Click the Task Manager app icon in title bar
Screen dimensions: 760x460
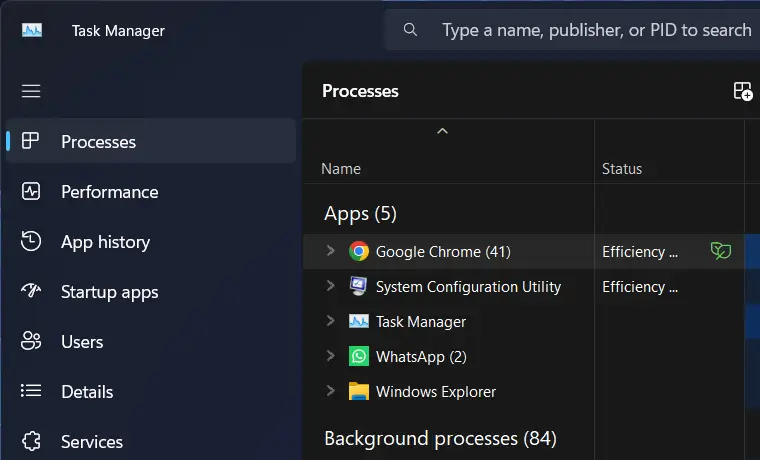click(32, 31)
